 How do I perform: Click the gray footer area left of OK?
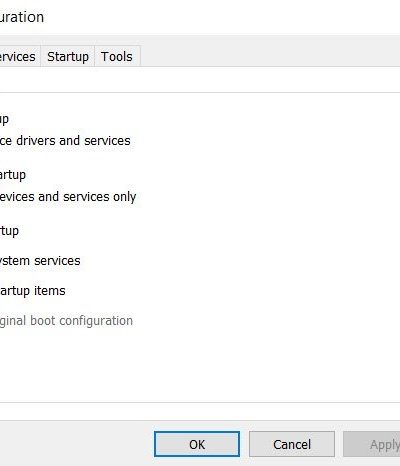77,443
